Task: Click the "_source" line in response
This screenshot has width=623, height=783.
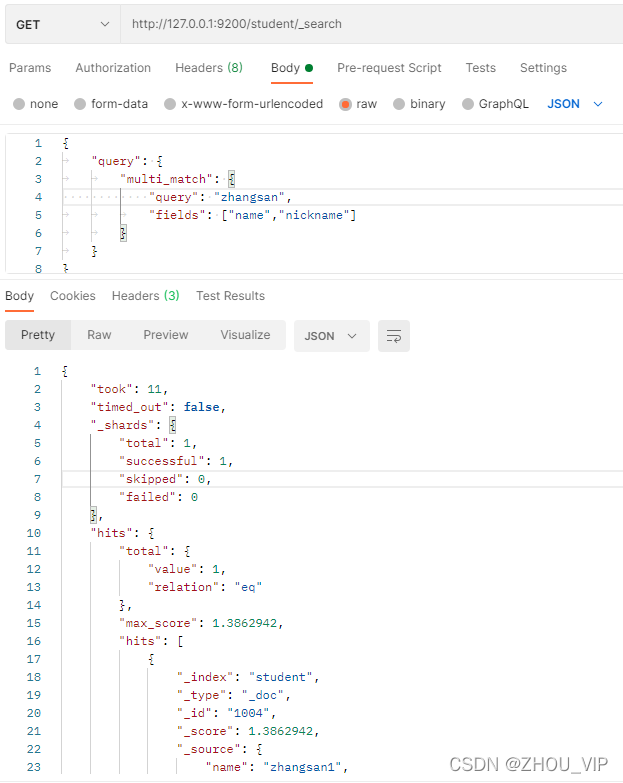Action: point(220,749)
